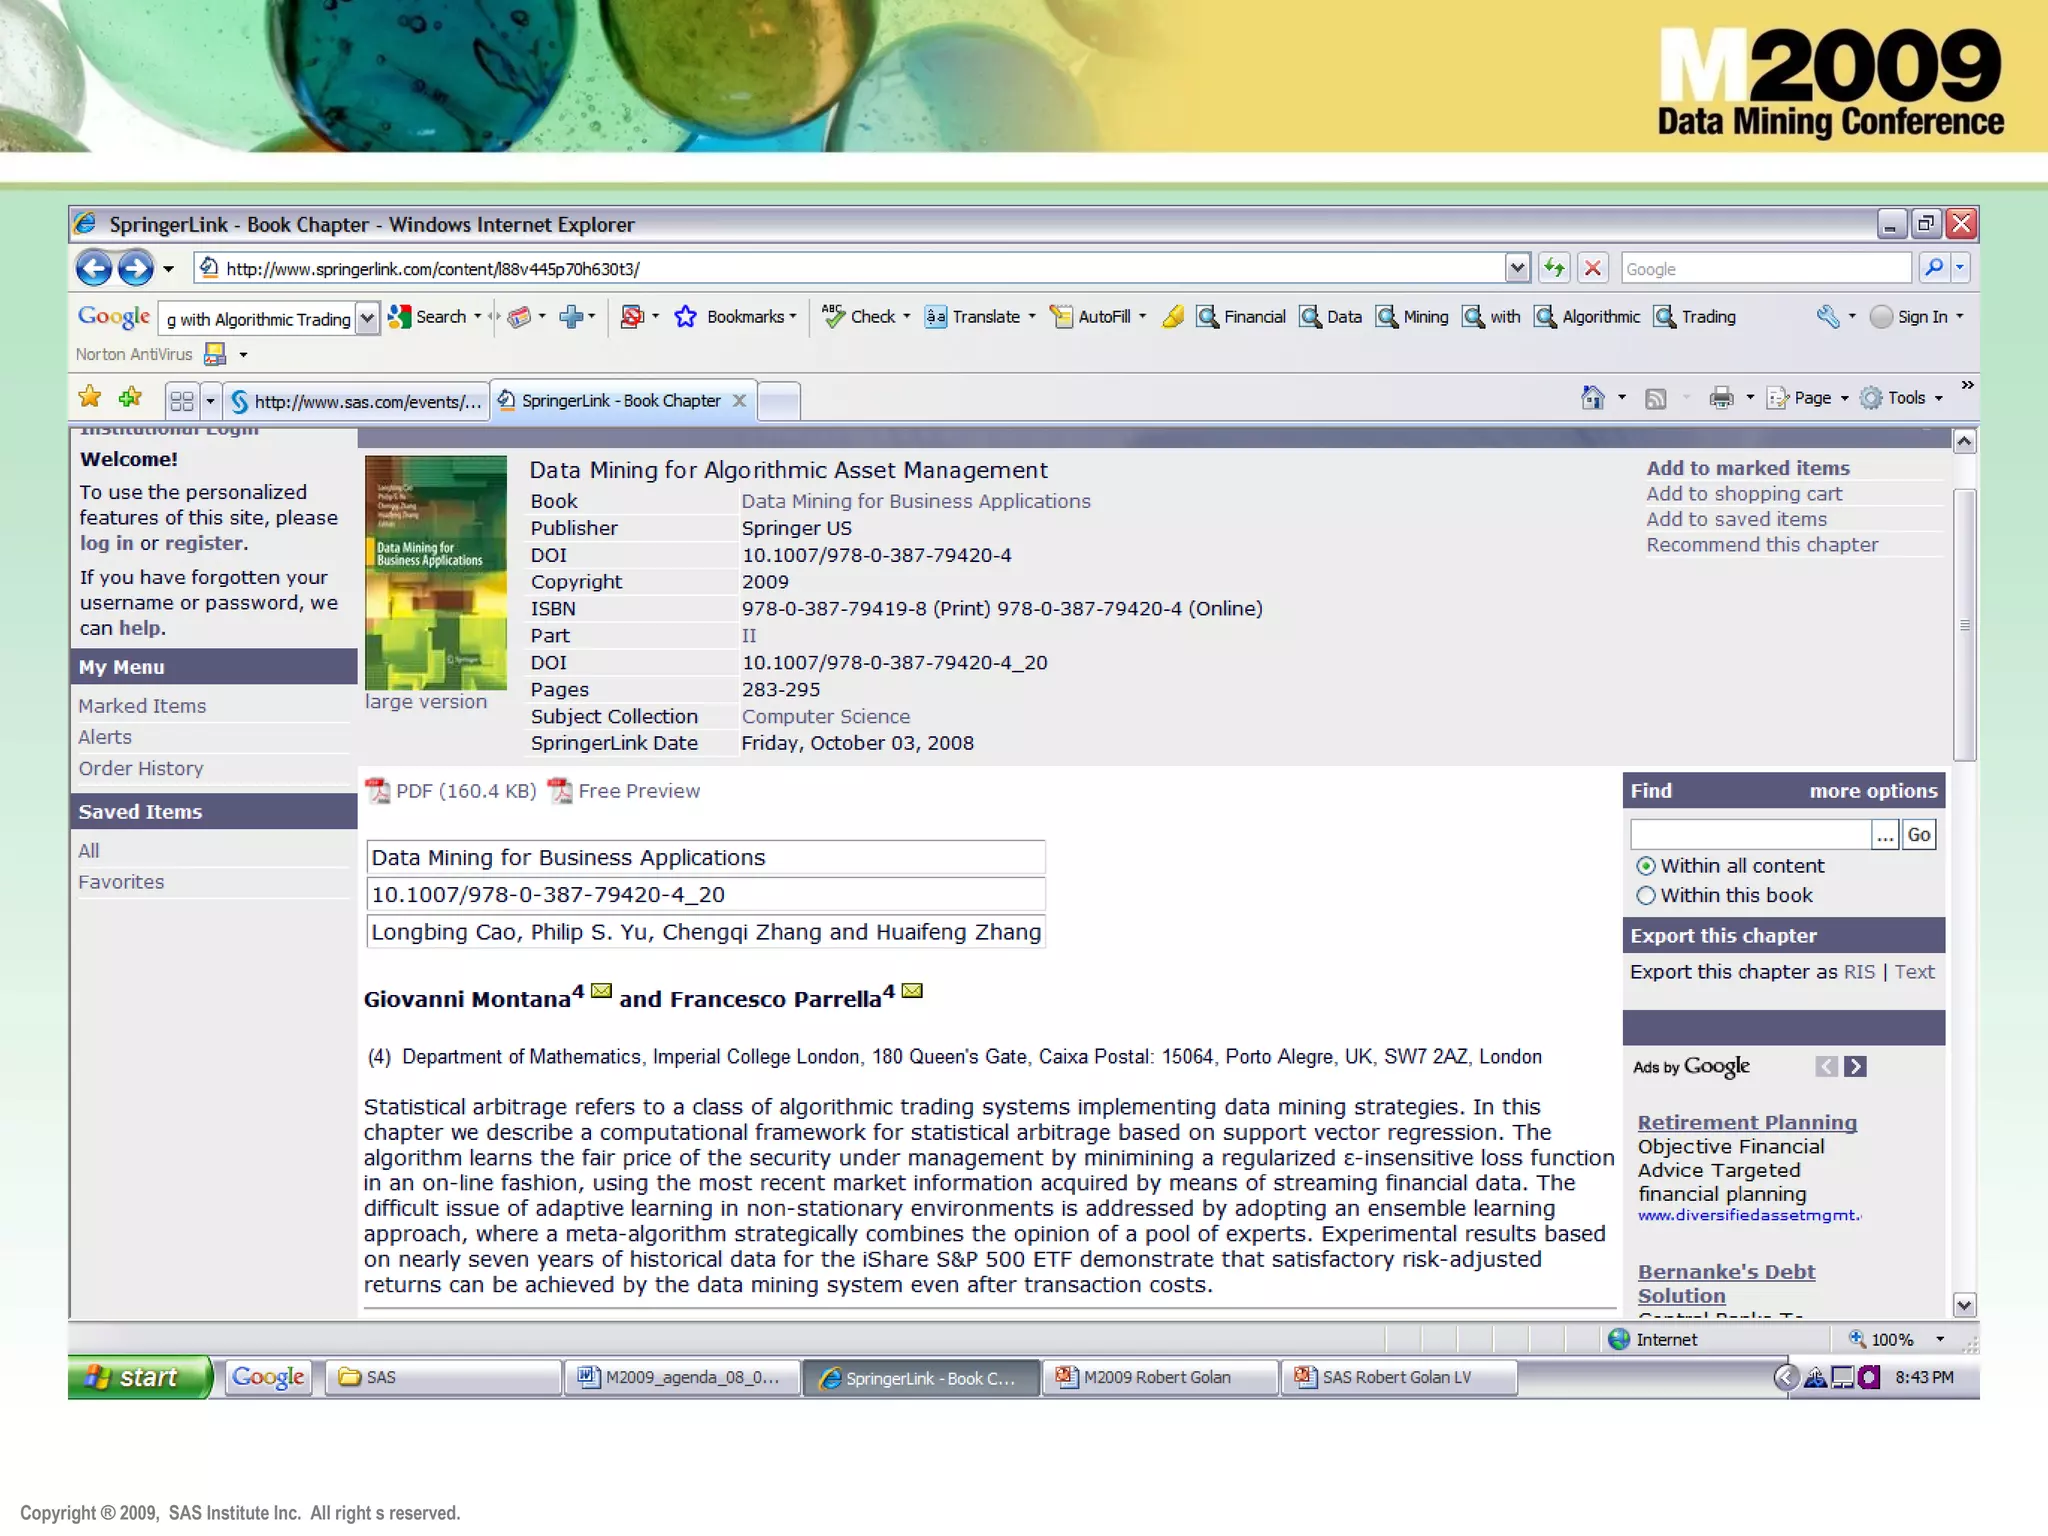Open Favorites under Saved Items
2048x1536 pixels.
click(121, 882)
